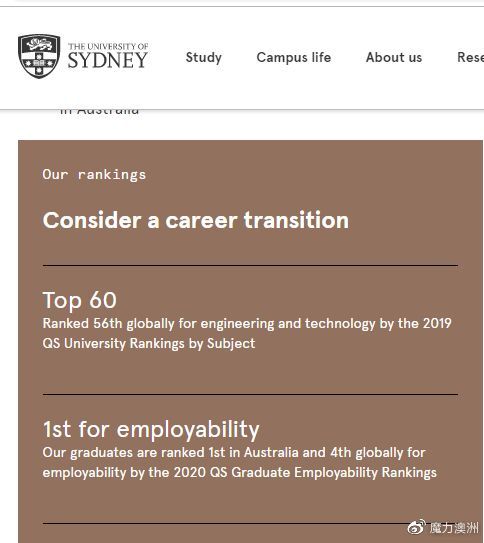Click the small "THE UNIVERSITY OF" logo text

(108, 46)
